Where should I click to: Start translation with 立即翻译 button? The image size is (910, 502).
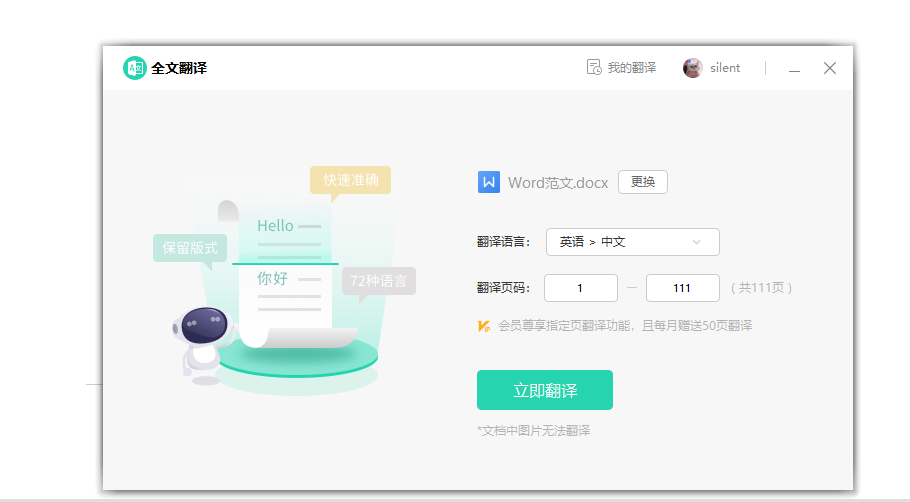tap(545, 390)
